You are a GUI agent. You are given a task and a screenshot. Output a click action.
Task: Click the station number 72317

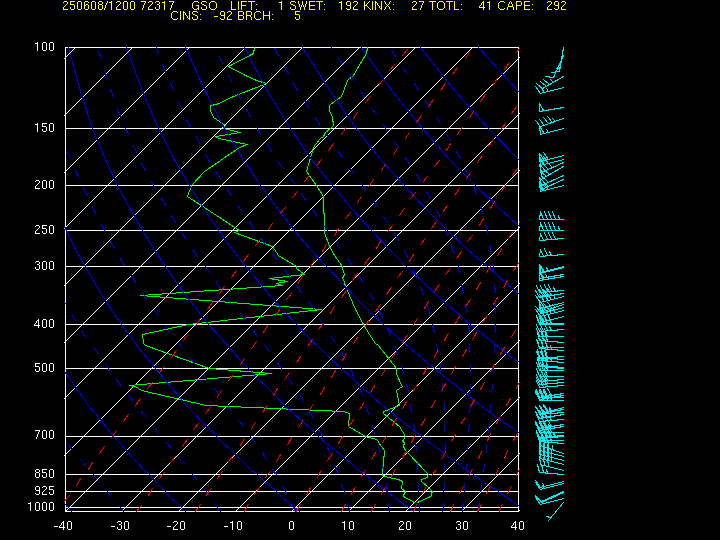(158, 6)
